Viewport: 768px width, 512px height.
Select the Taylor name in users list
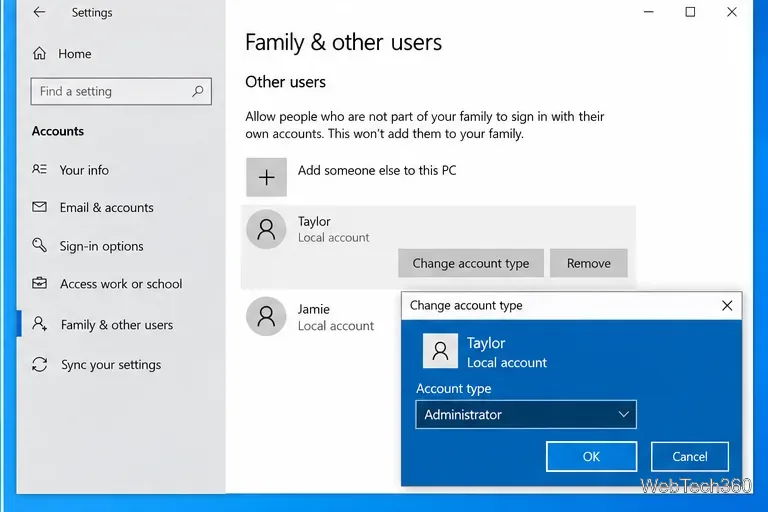314,221
